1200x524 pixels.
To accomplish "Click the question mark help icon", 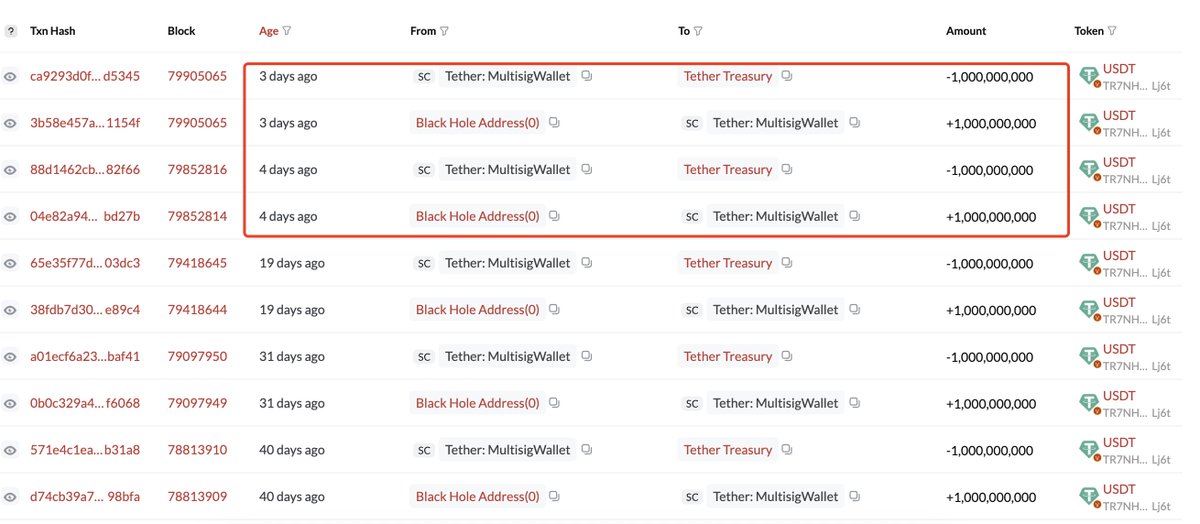I will (11, 31).
